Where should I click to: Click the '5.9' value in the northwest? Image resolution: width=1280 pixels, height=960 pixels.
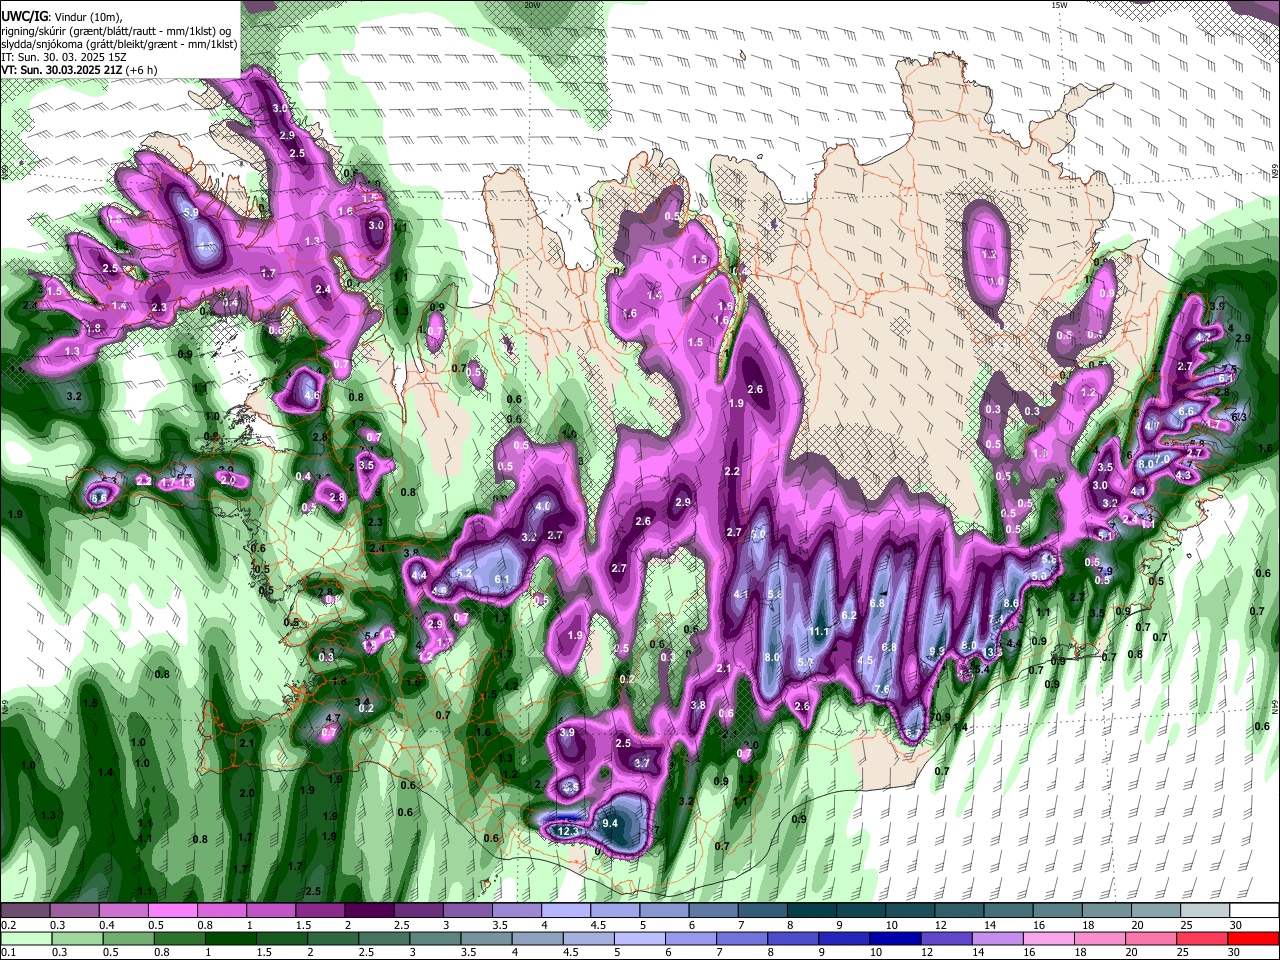pyautogui.click(x=190, y=213)
